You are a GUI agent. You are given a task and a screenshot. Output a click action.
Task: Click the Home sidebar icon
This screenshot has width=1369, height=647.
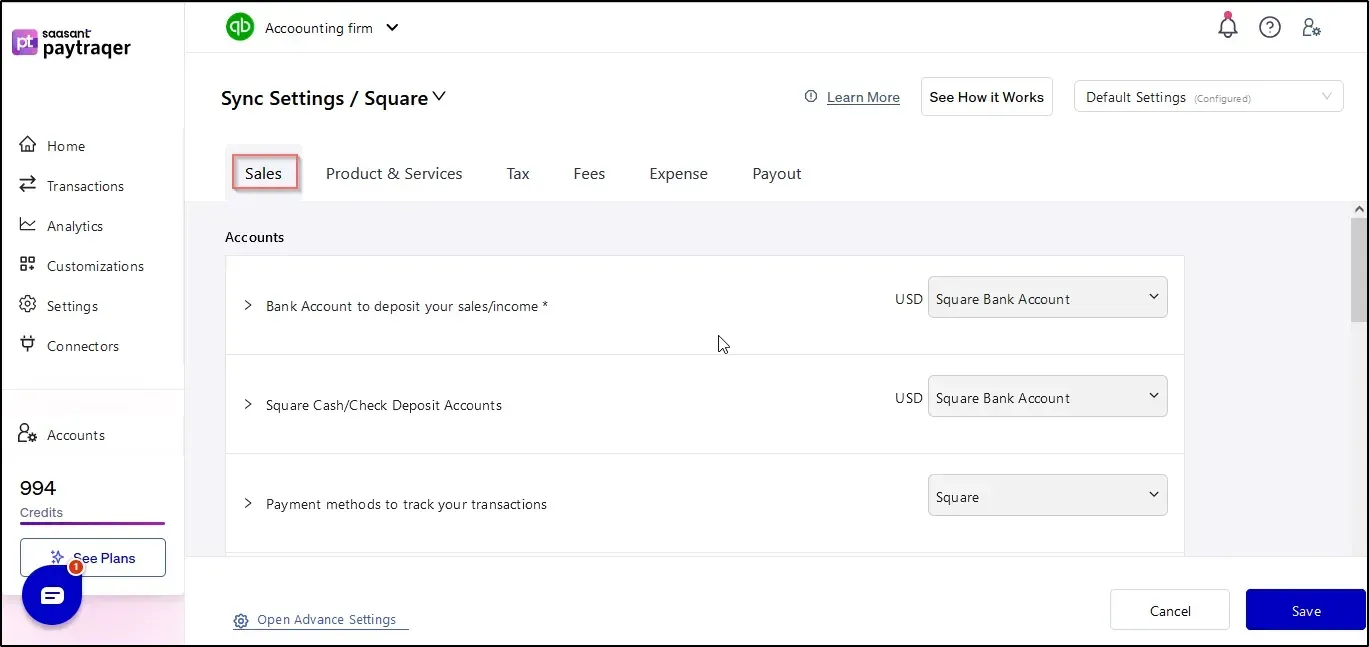28,145
